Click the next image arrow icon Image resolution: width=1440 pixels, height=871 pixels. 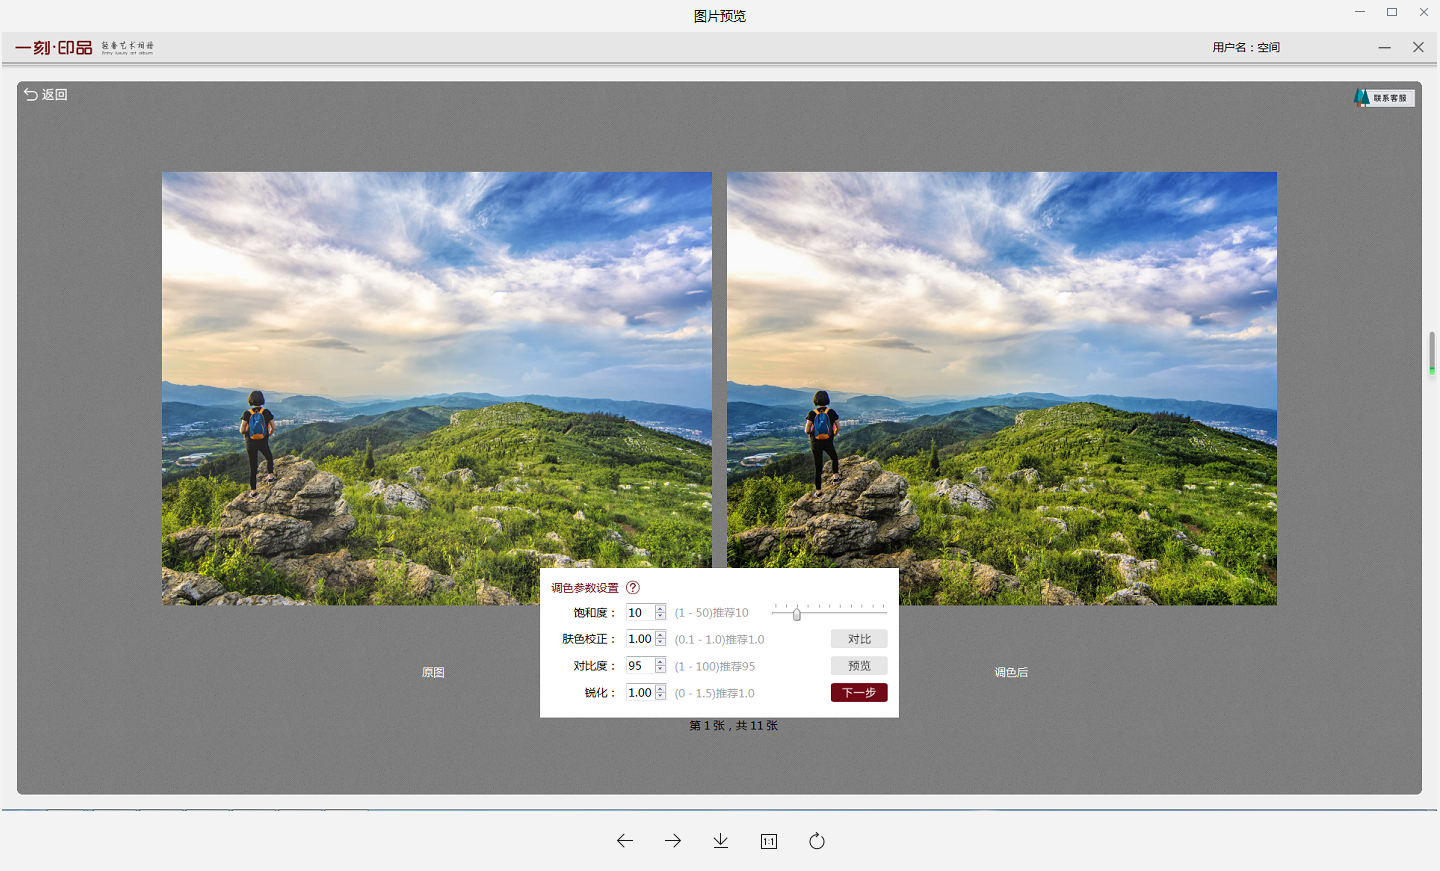(x=673, y=841)
